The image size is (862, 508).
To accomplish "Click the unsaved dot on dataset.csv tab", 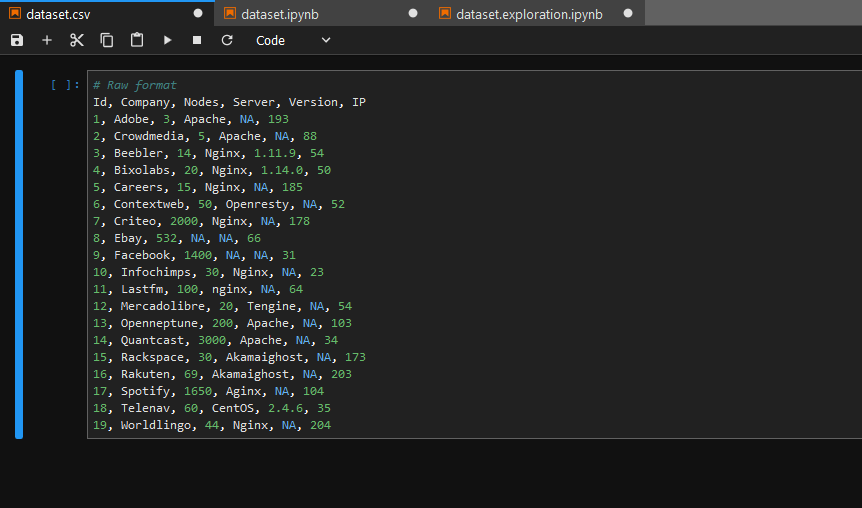I will pyautogui.click(x=198, y=13).
